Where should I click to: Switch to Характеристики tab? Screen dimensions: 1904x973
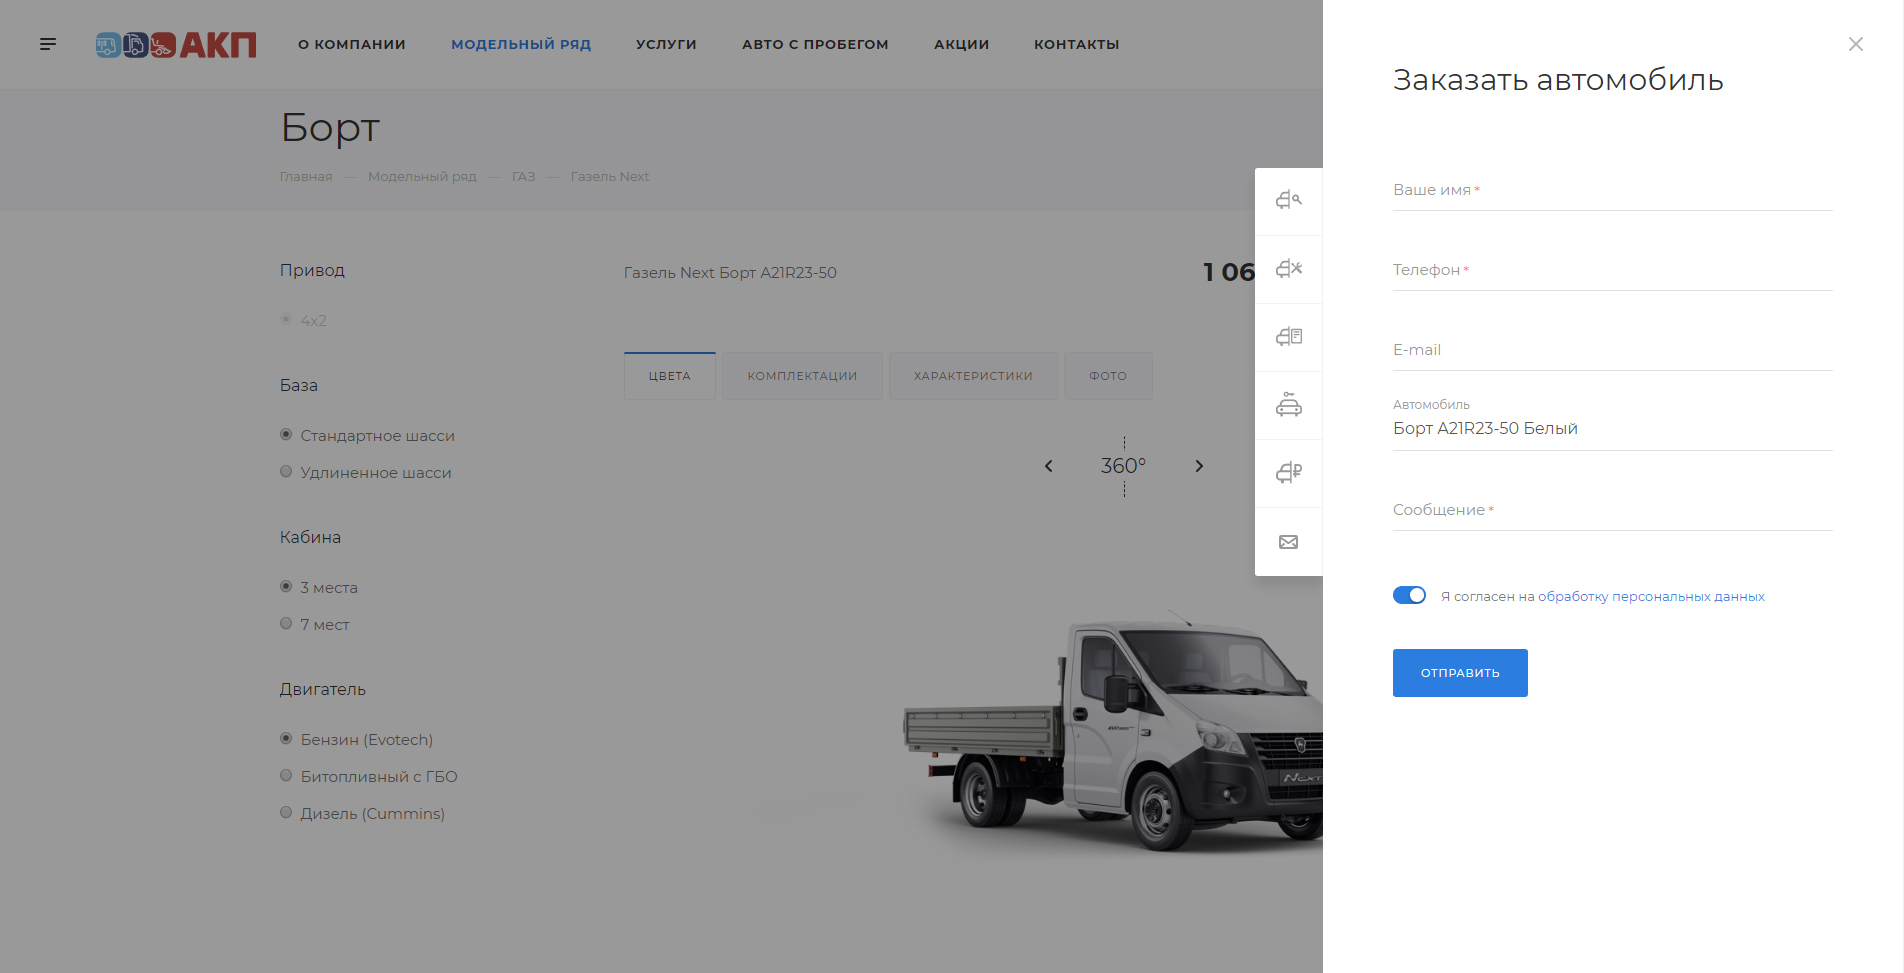pyautogui.click(x=973, y=376)
